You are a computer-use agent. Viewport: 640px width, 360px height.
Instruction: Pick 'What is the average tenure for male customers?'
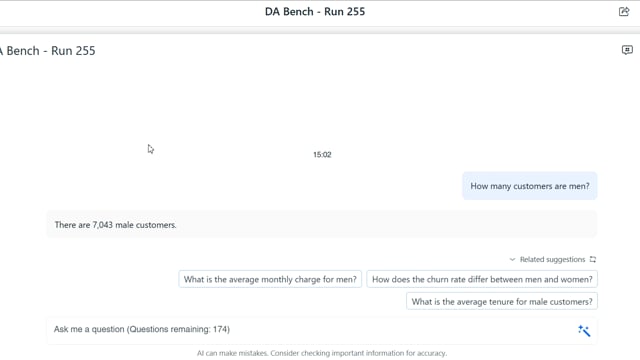click(502, 301)
